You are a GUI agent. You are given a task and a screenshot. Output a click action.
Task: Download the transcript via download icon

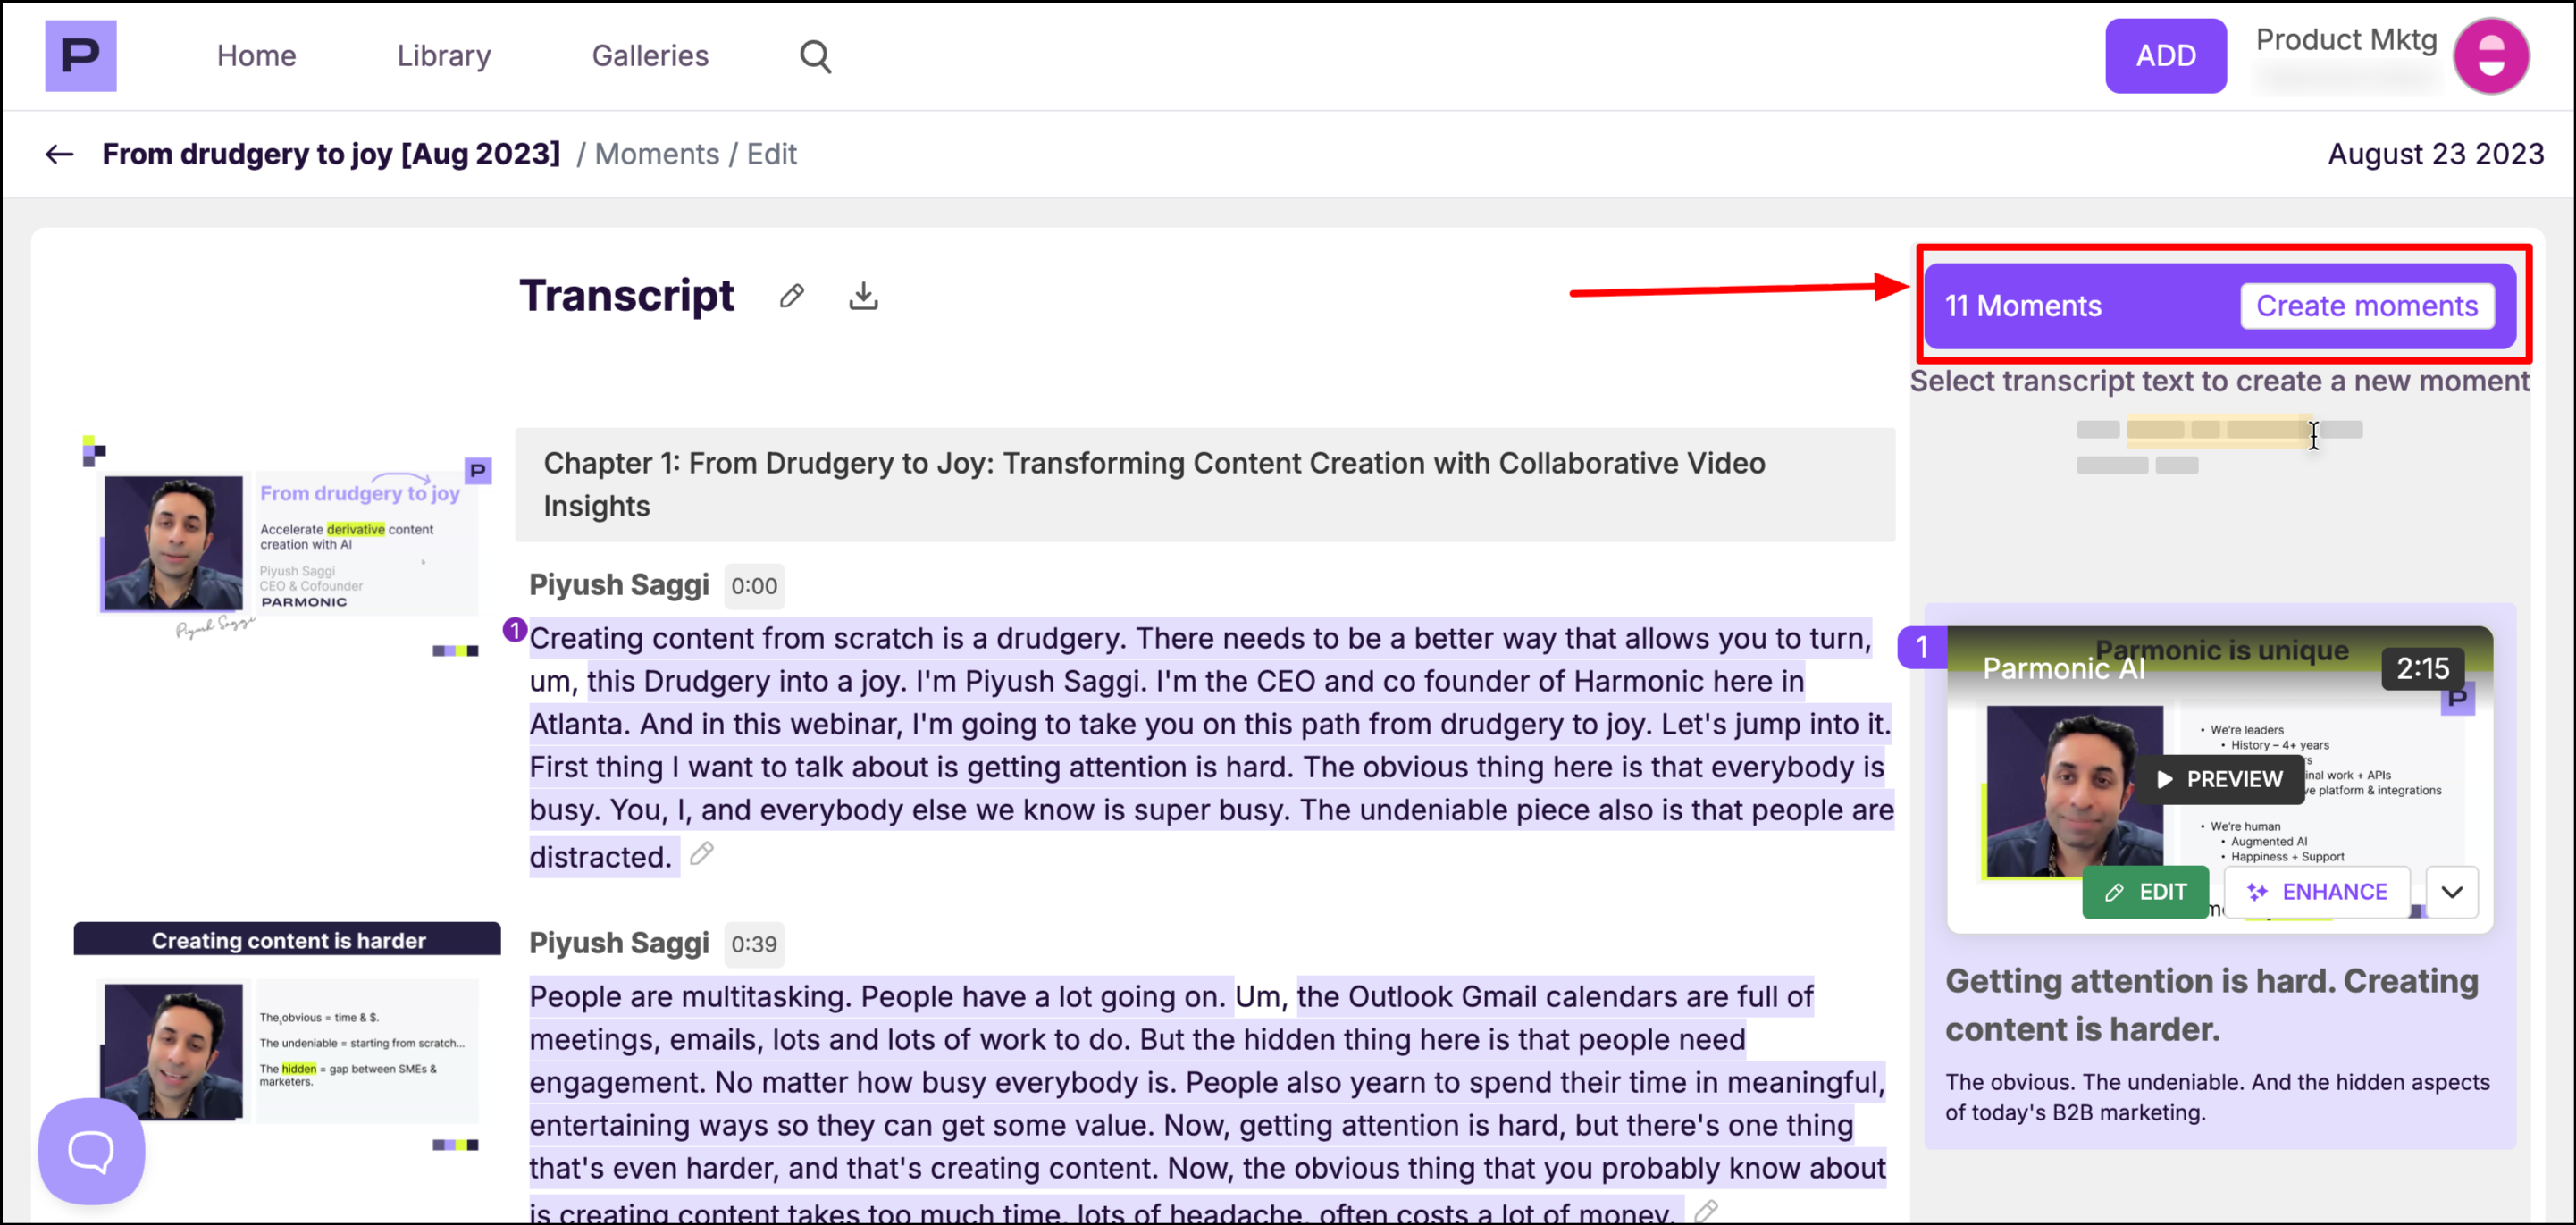(863, 296)
